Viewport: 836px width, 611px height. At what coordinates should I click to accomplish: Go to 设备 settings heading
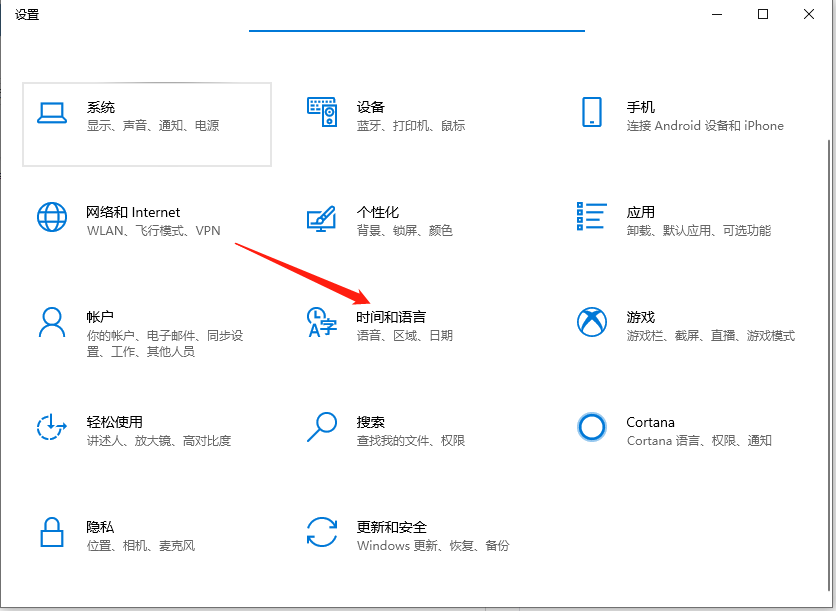[371, 107]
